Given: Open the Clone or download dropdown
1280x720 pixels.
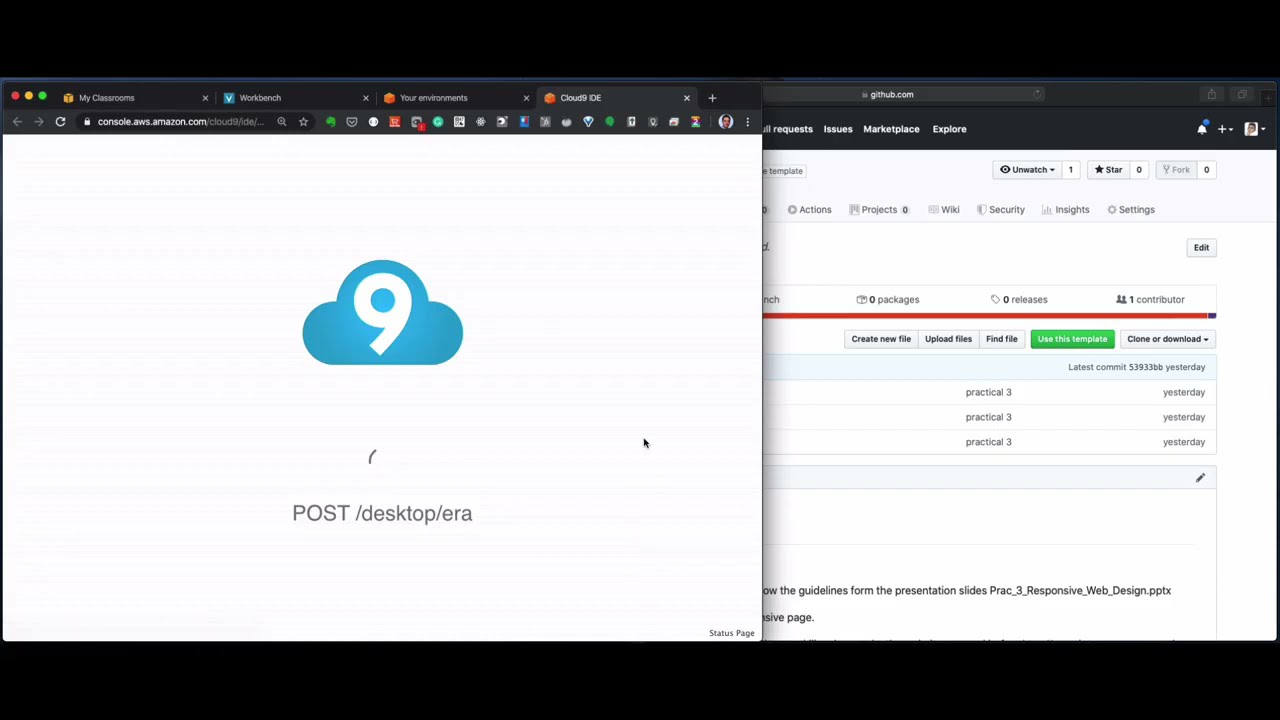Looking at the screenshot, I should pos(1167,339).
